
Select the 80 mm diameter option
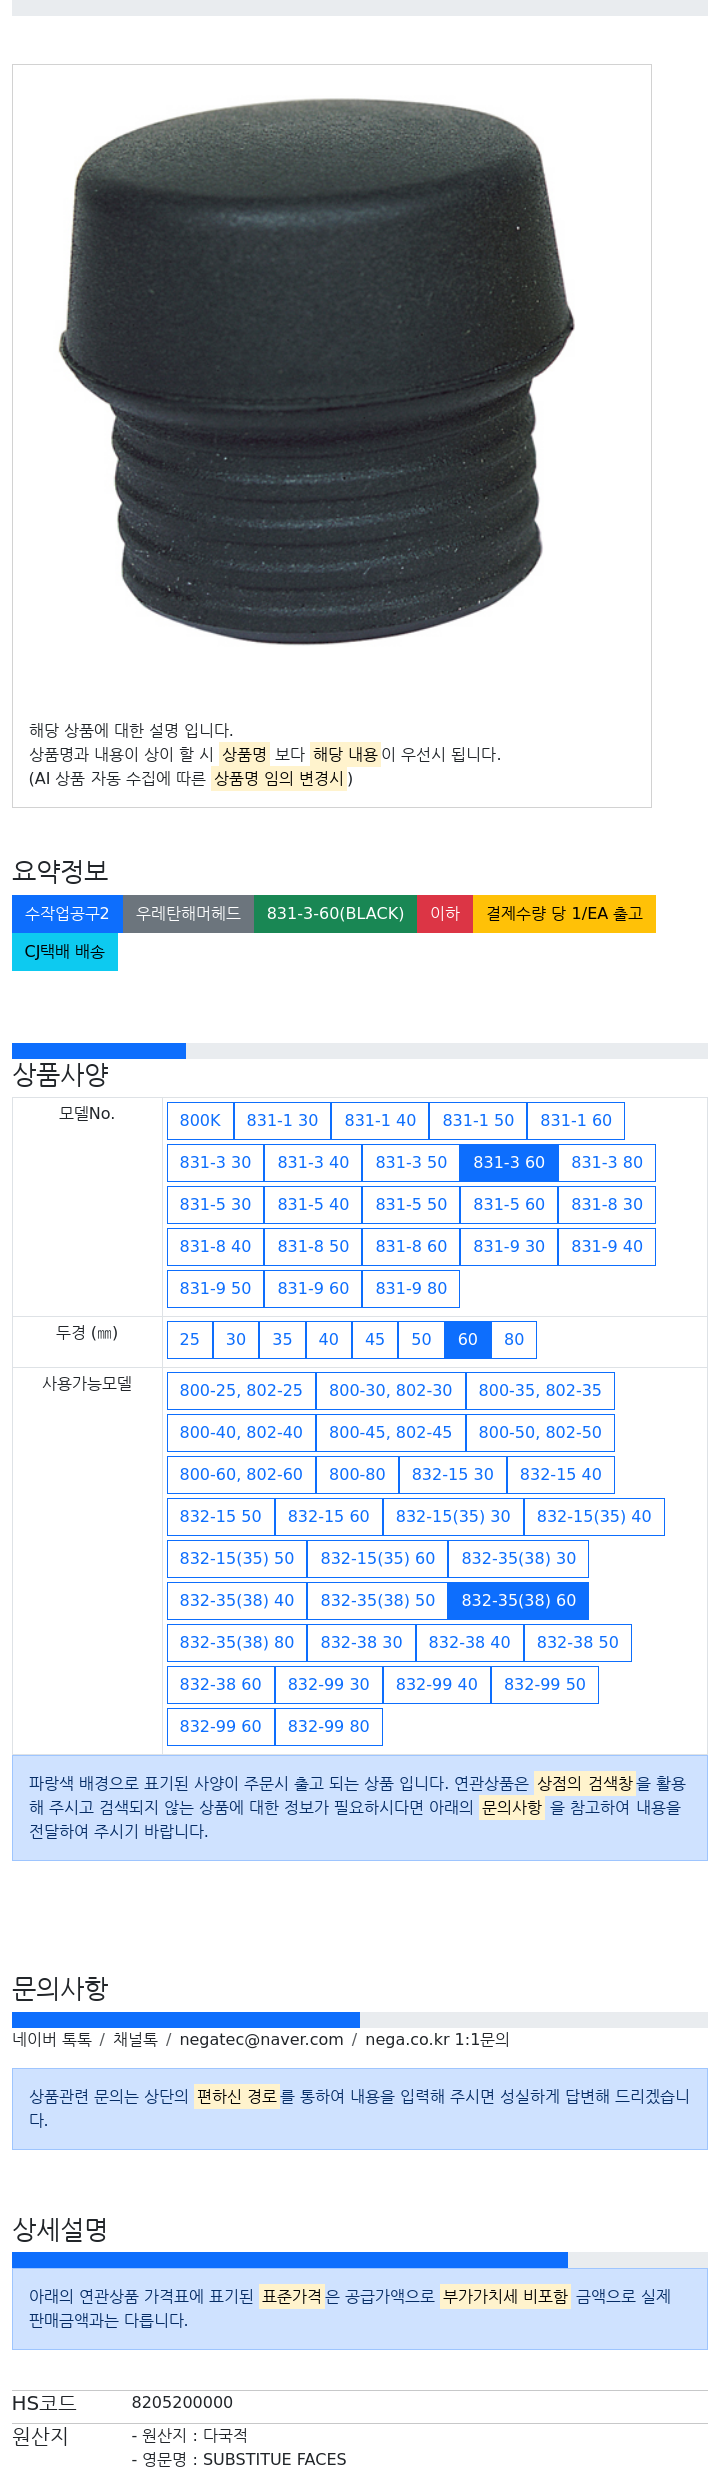pos(514,1340)
